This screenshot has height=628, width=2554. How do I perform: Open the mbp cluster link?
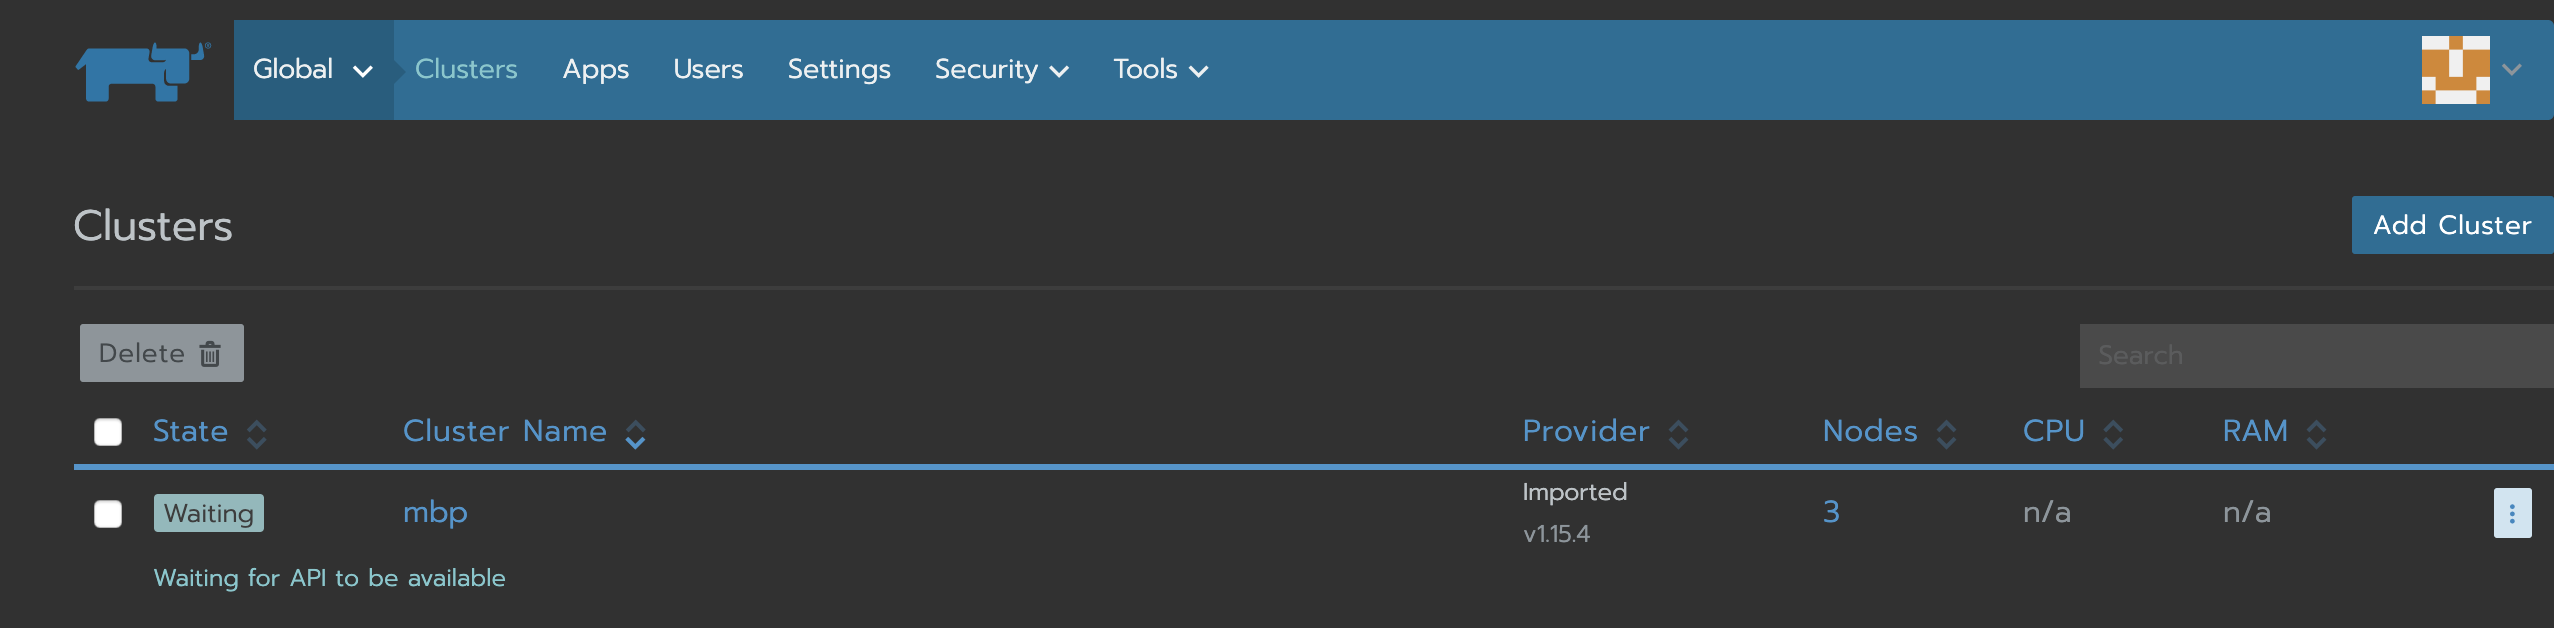[434, 512]
